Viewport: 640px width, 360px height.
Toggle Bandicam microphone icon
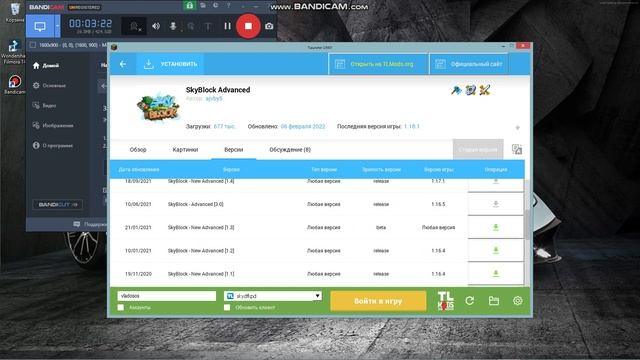click(x=173, y=26)
